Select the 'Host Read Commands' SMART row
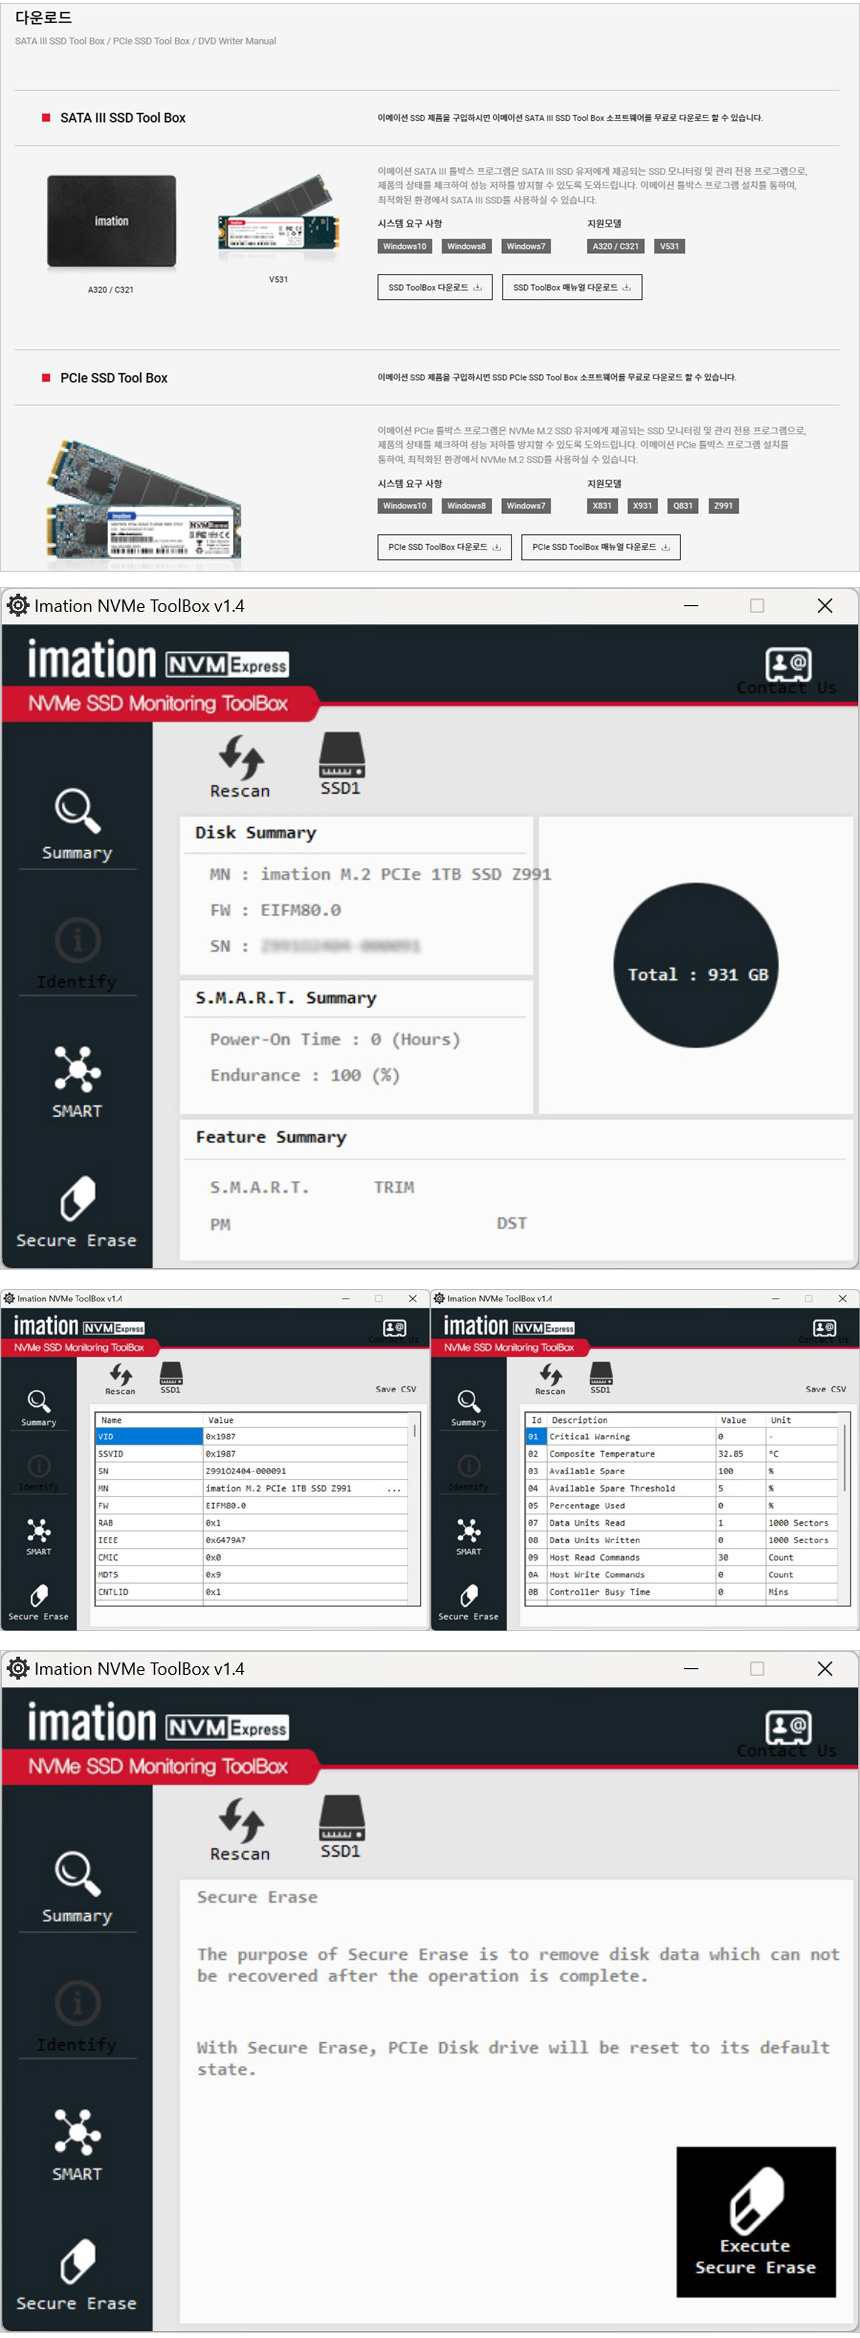Screen dimensions: 860x2338 click(x=683, y=1557)
